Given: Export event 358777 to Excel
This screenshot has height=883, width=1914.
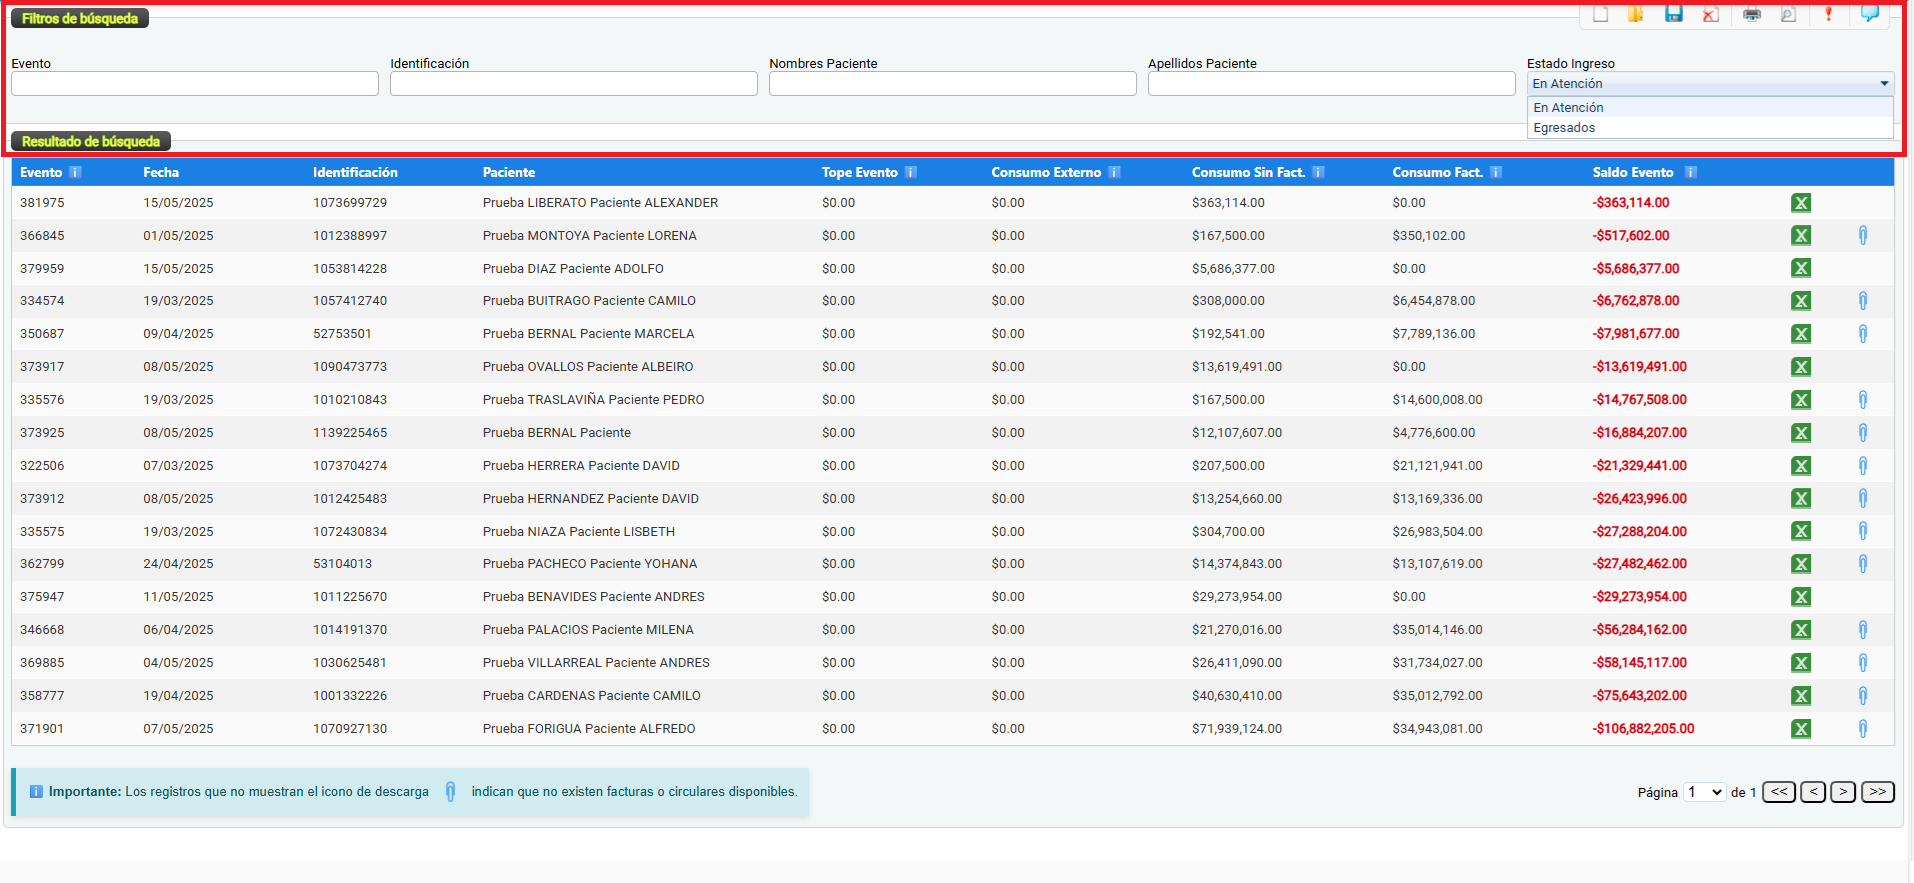Looking at the screenshot, I should click(x=1801, y=696).
